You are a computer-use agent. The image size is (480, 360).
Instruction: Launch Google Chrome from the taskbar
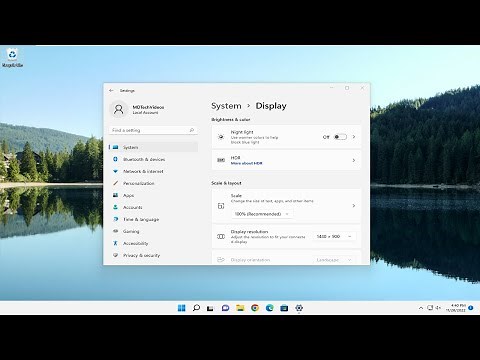[x=255, y=308]
